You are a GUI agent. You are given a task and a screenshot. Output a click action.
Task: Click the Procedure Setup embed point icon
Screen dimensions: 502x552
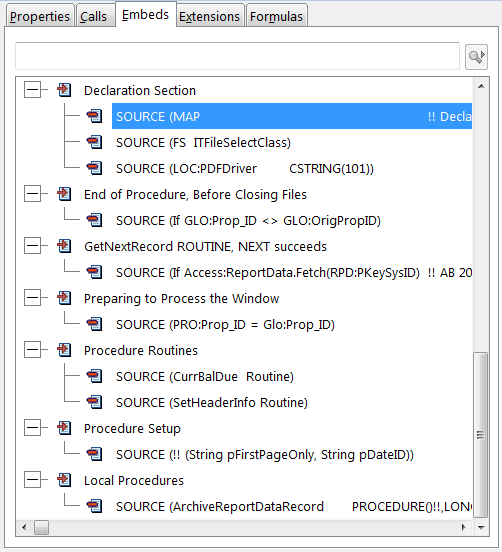pos(64,428)
